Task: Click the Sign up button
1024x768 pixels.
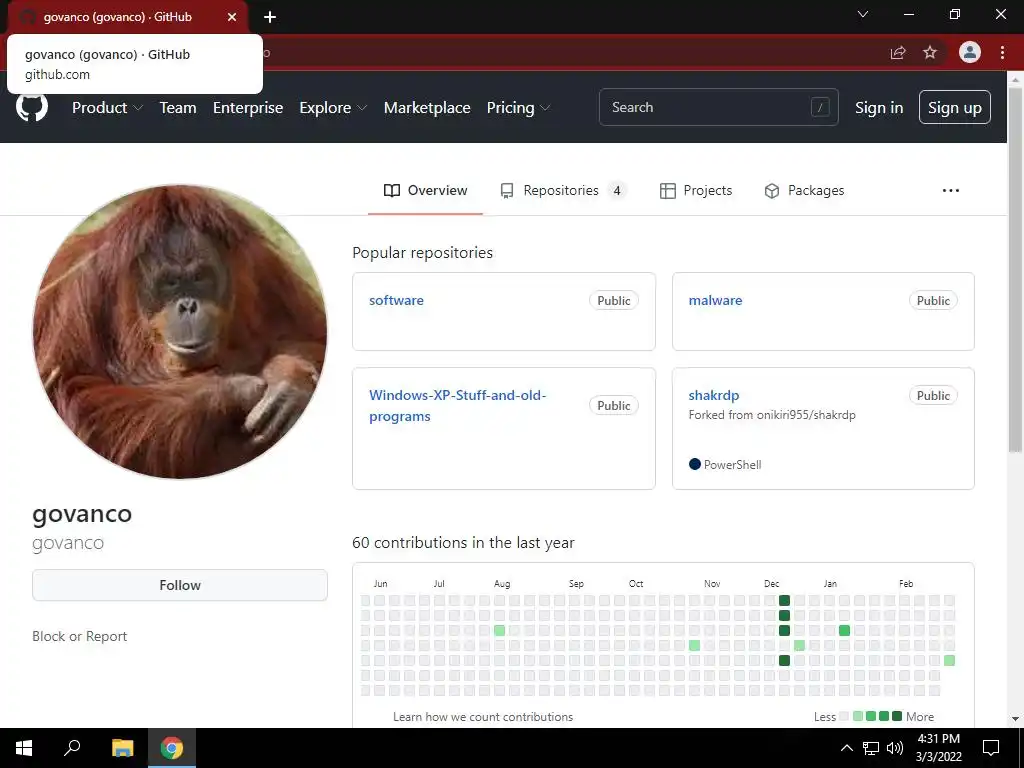Action: click(955, 108)
